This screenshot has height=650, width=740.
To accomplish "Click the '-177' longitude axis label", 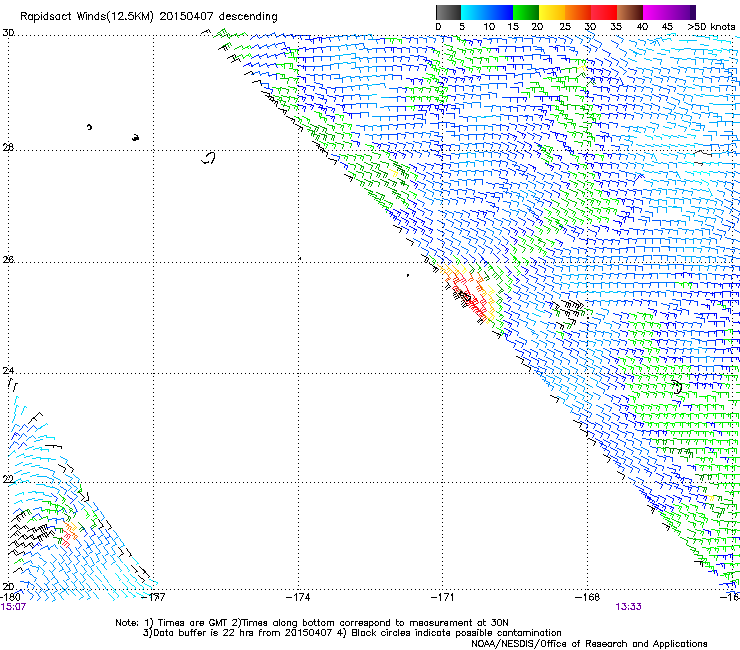I will point(153,597).
